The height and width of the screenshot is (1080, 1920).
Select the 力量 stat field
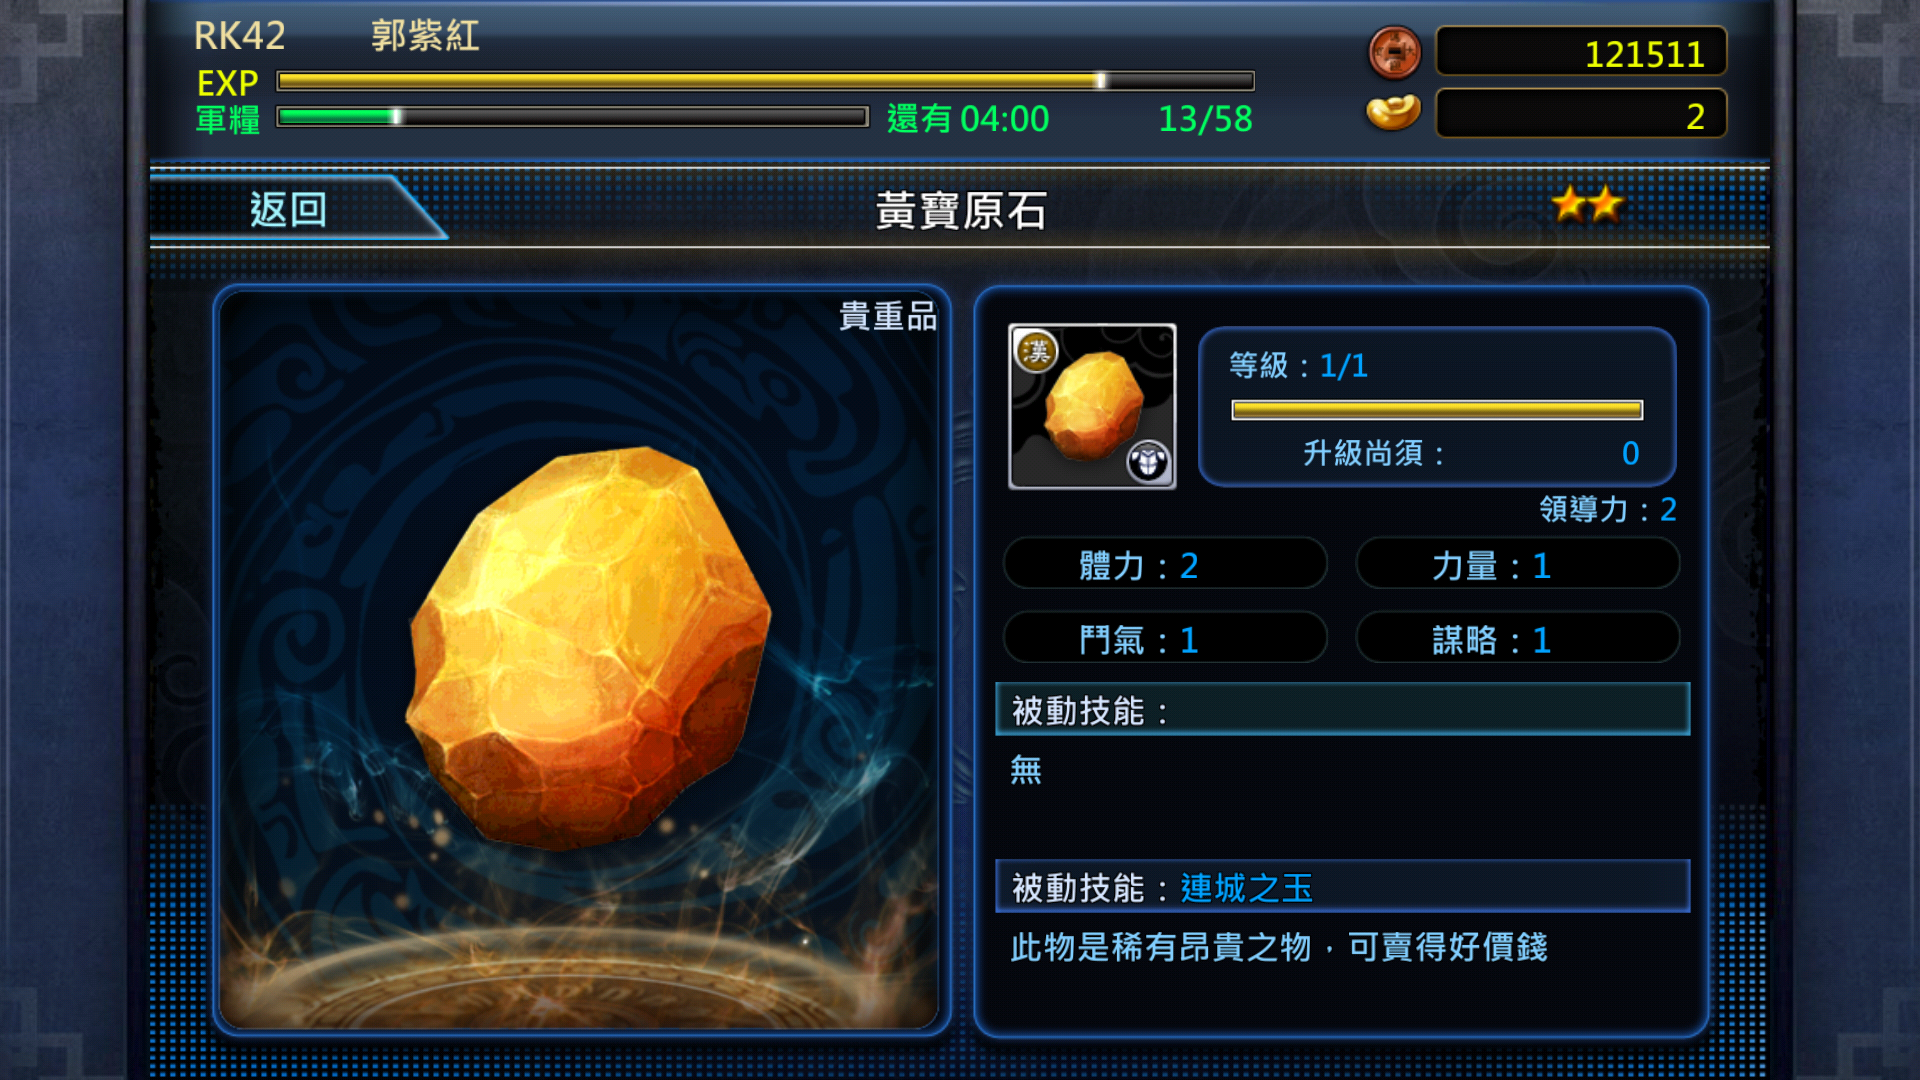[1517, 564]
